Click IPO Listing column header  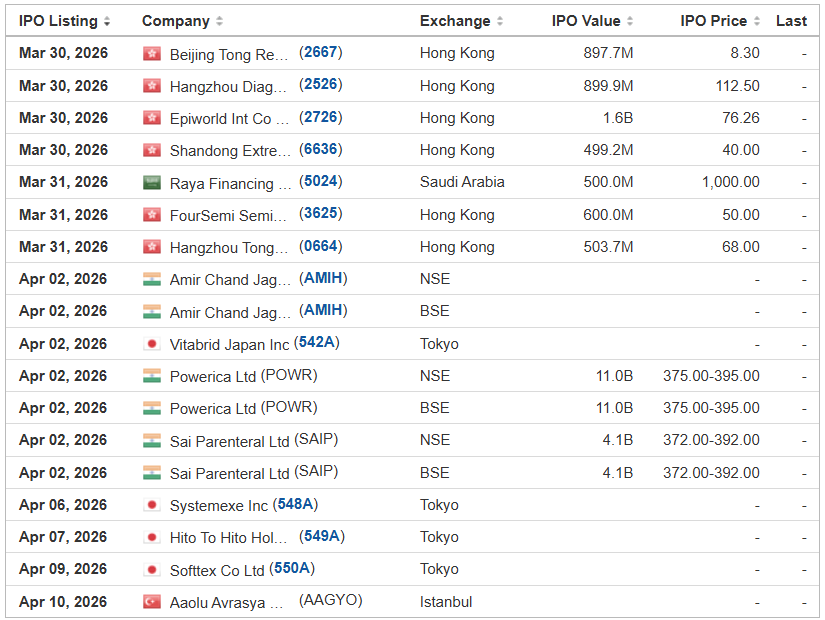(64, 21)
